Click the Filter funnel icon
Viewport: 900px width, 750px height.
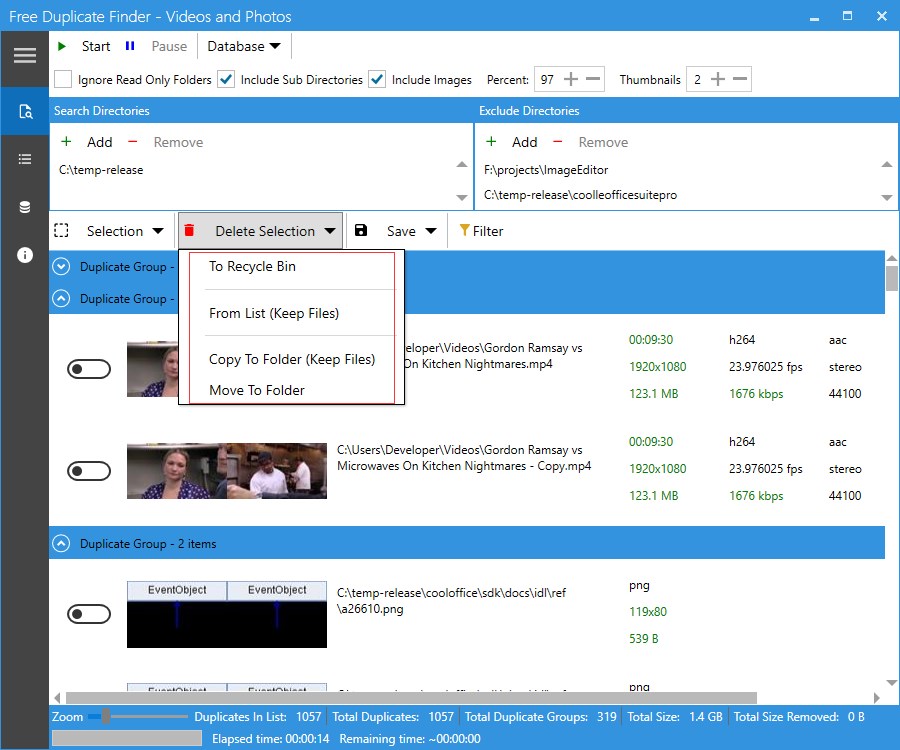(464, 230)
